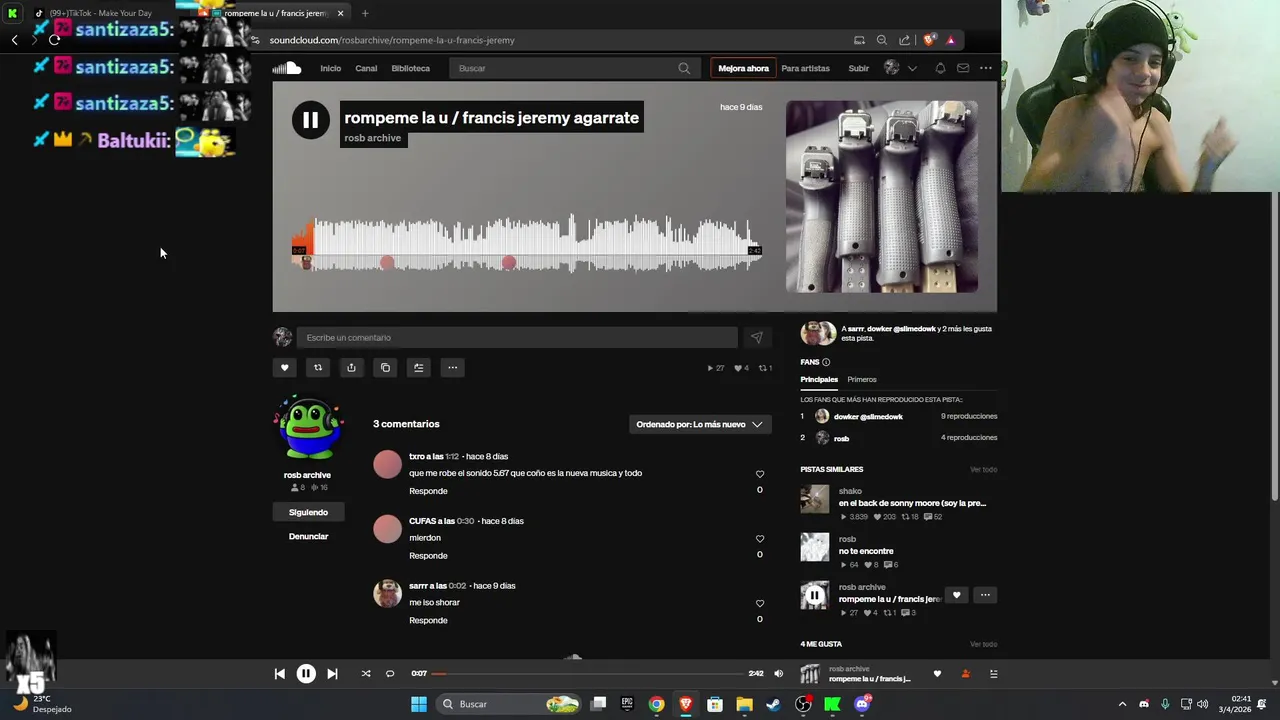
Task: Open the shako similar track thumbnail
Action: (x=815, y=499)
